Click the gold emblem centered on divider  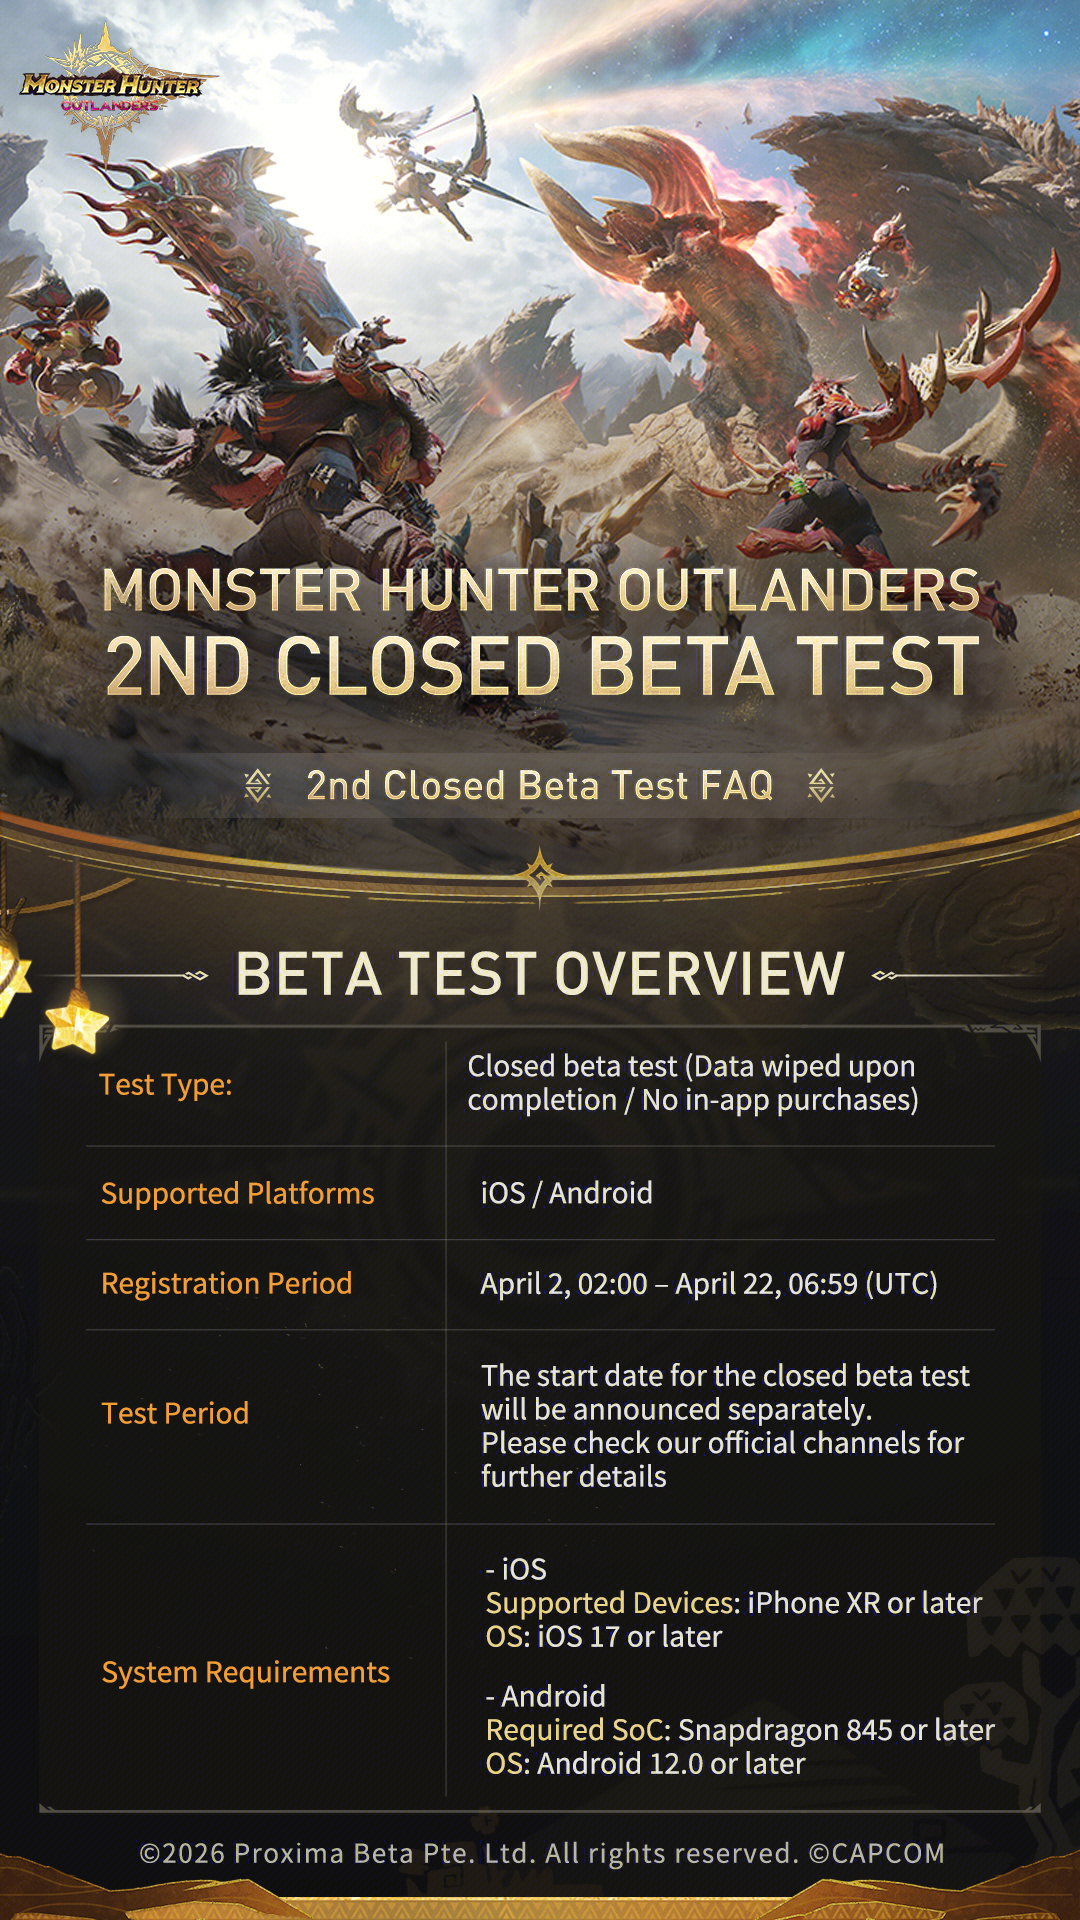tap(540, 877)
